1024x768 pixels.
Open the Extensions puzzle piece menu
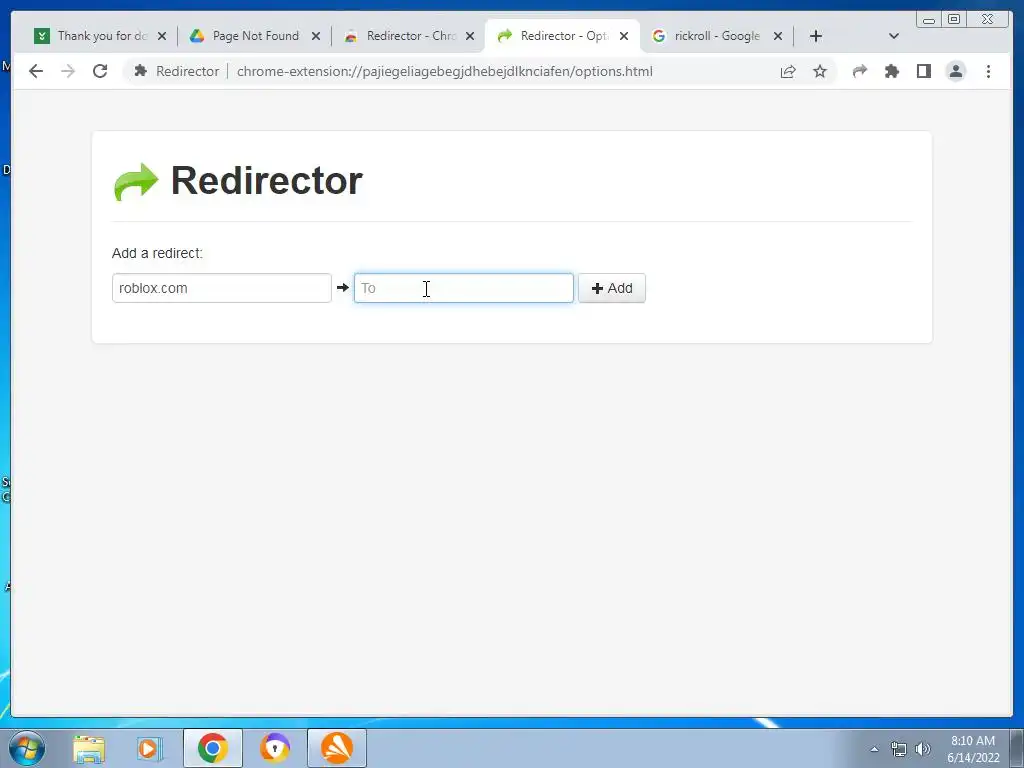point(892,71)
